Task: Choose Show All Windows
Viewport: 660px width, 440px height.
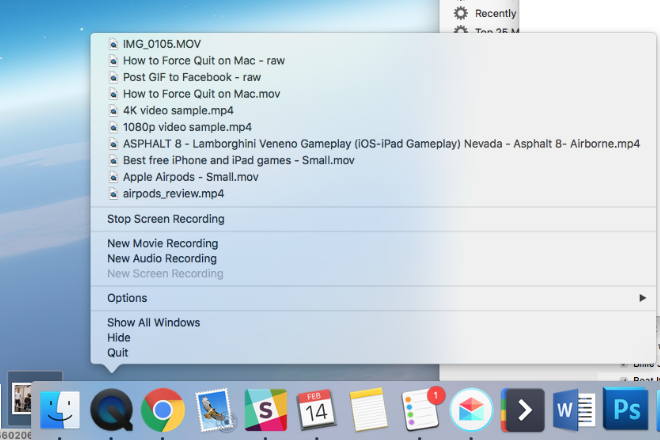Action: pos(373,323)
